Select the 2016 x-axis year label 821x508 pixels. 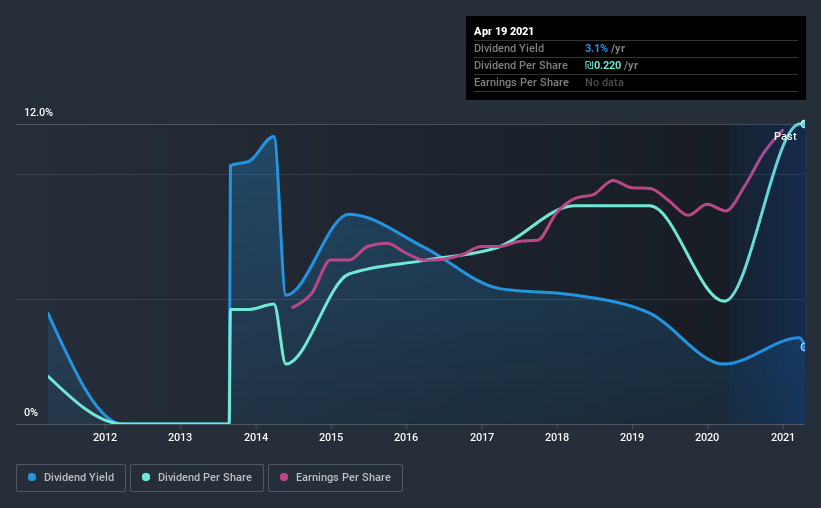406,437
